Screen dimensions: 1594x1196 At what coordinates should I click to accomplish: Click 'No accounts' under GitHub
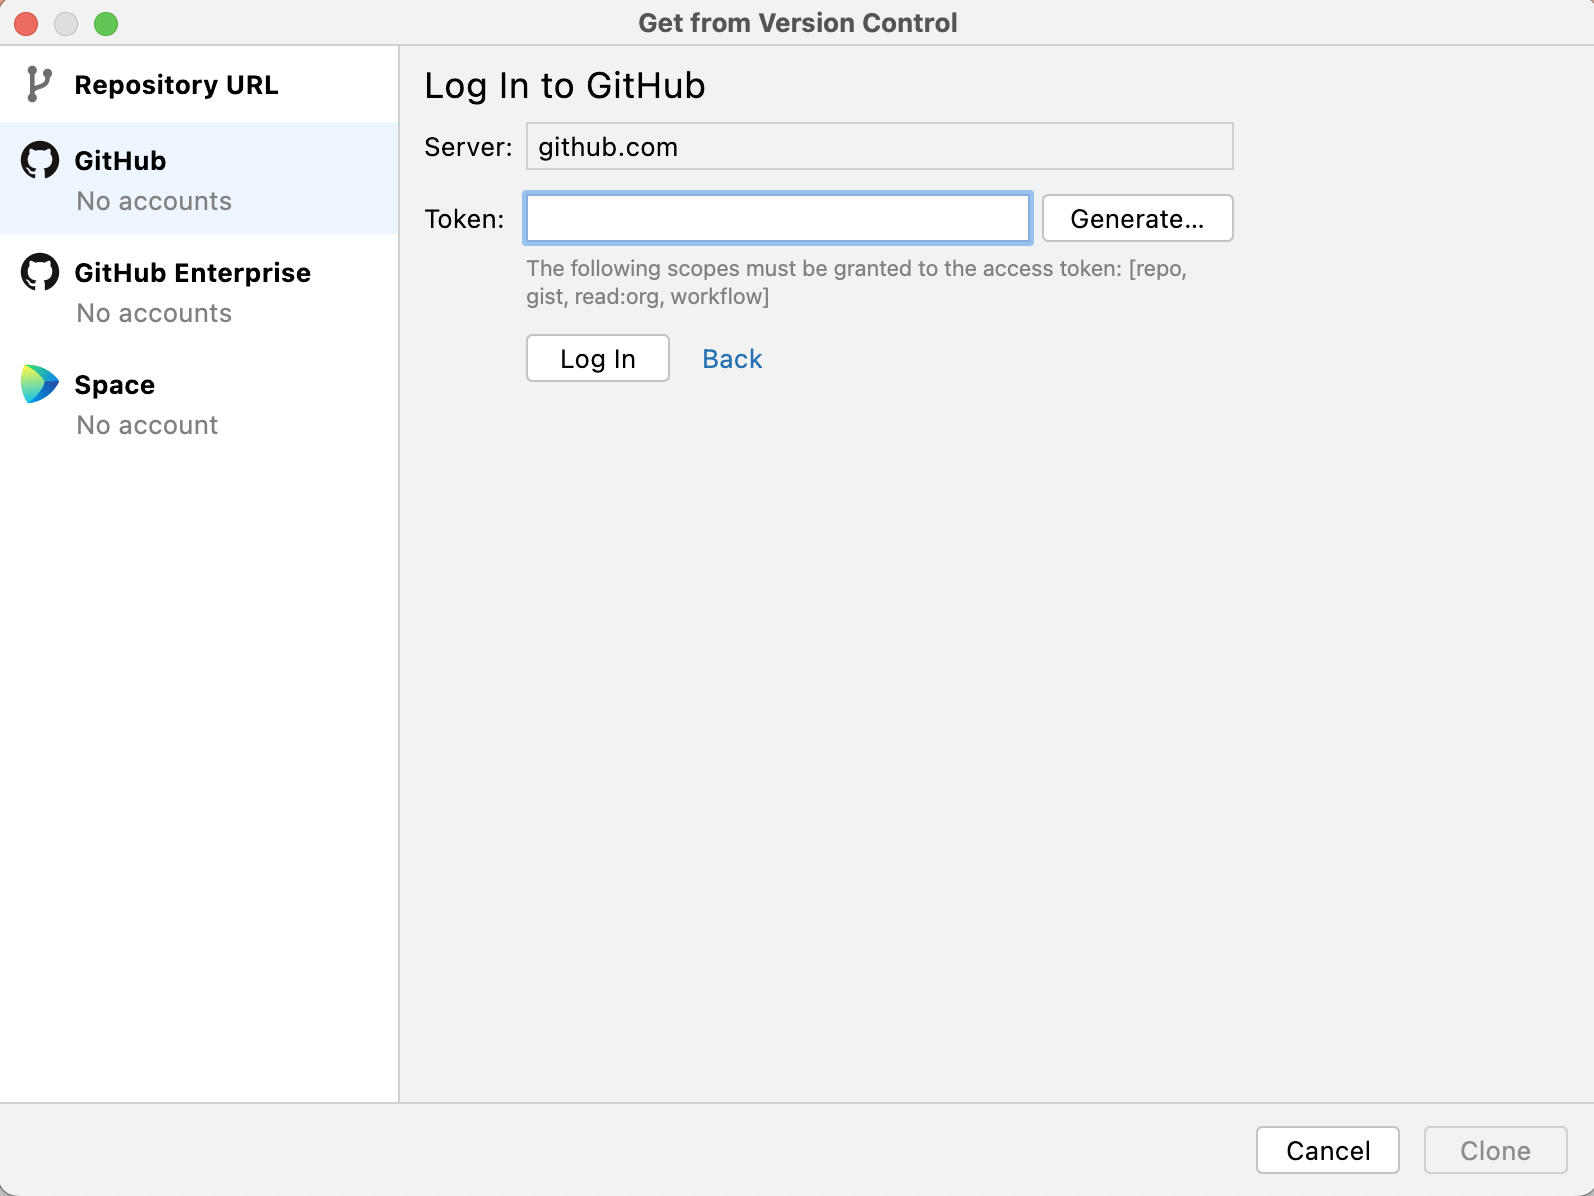point(152,201)
